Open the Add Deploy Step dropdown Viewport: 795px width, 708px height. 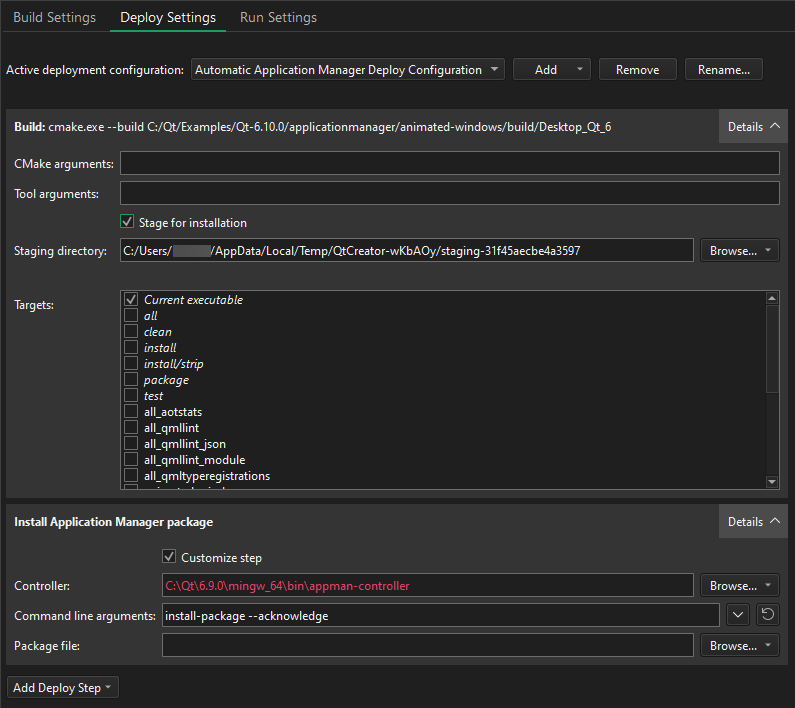pyautogui.click(x=63, y=688)
